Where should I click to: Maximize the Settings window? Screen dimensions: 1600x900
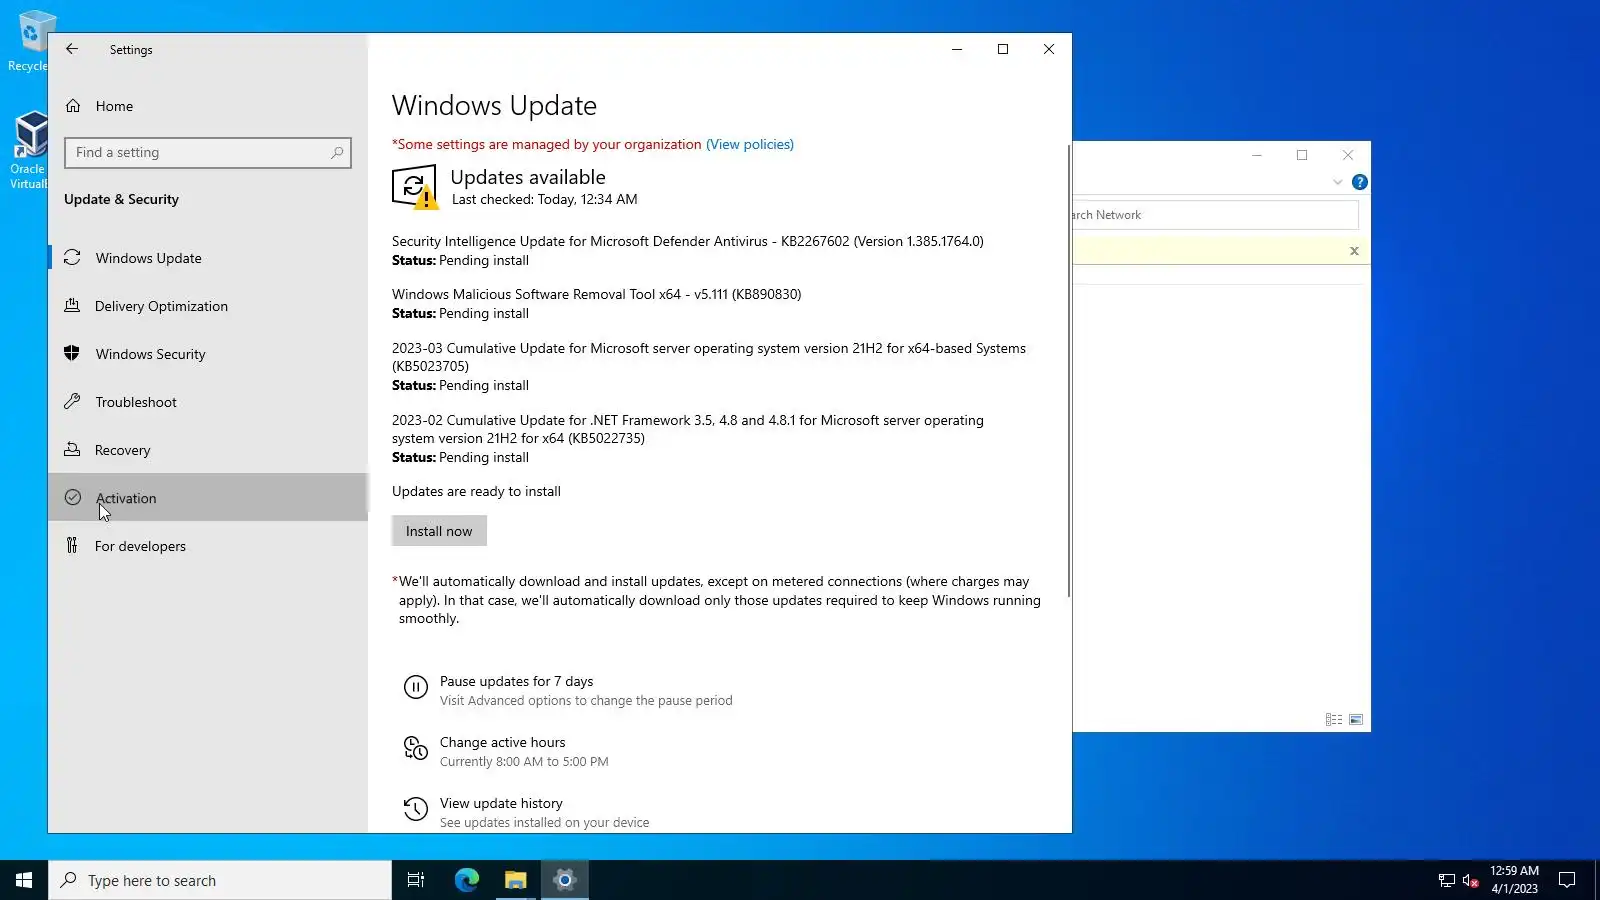tap(1003, 49)
